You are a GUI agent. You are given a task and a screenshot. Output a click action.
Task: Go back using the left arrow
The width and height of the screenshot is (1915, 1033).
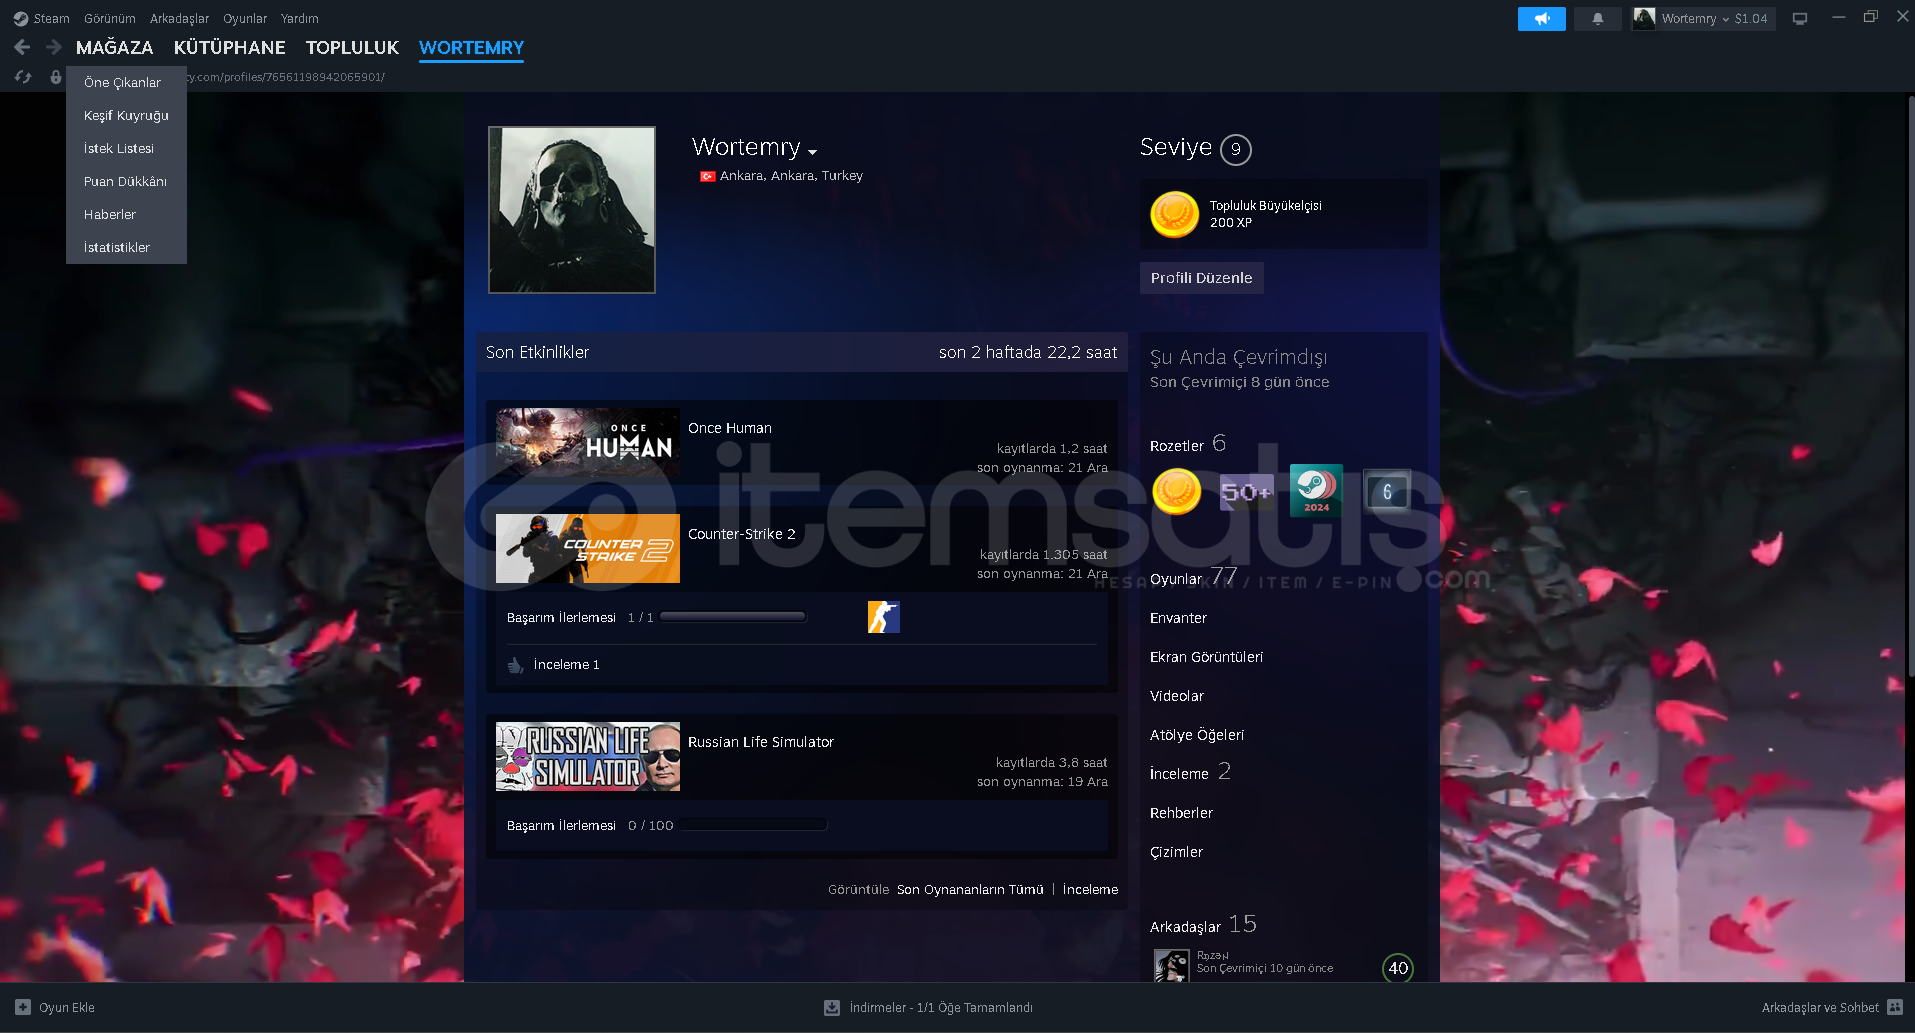[x=22, y=47]
